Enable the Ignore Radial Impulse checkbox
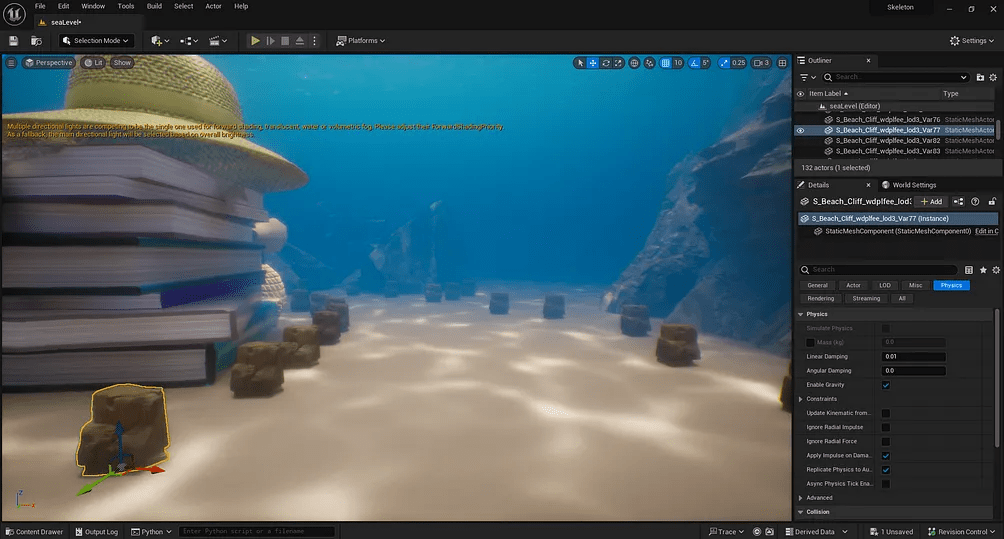 (x=886, y=427)
